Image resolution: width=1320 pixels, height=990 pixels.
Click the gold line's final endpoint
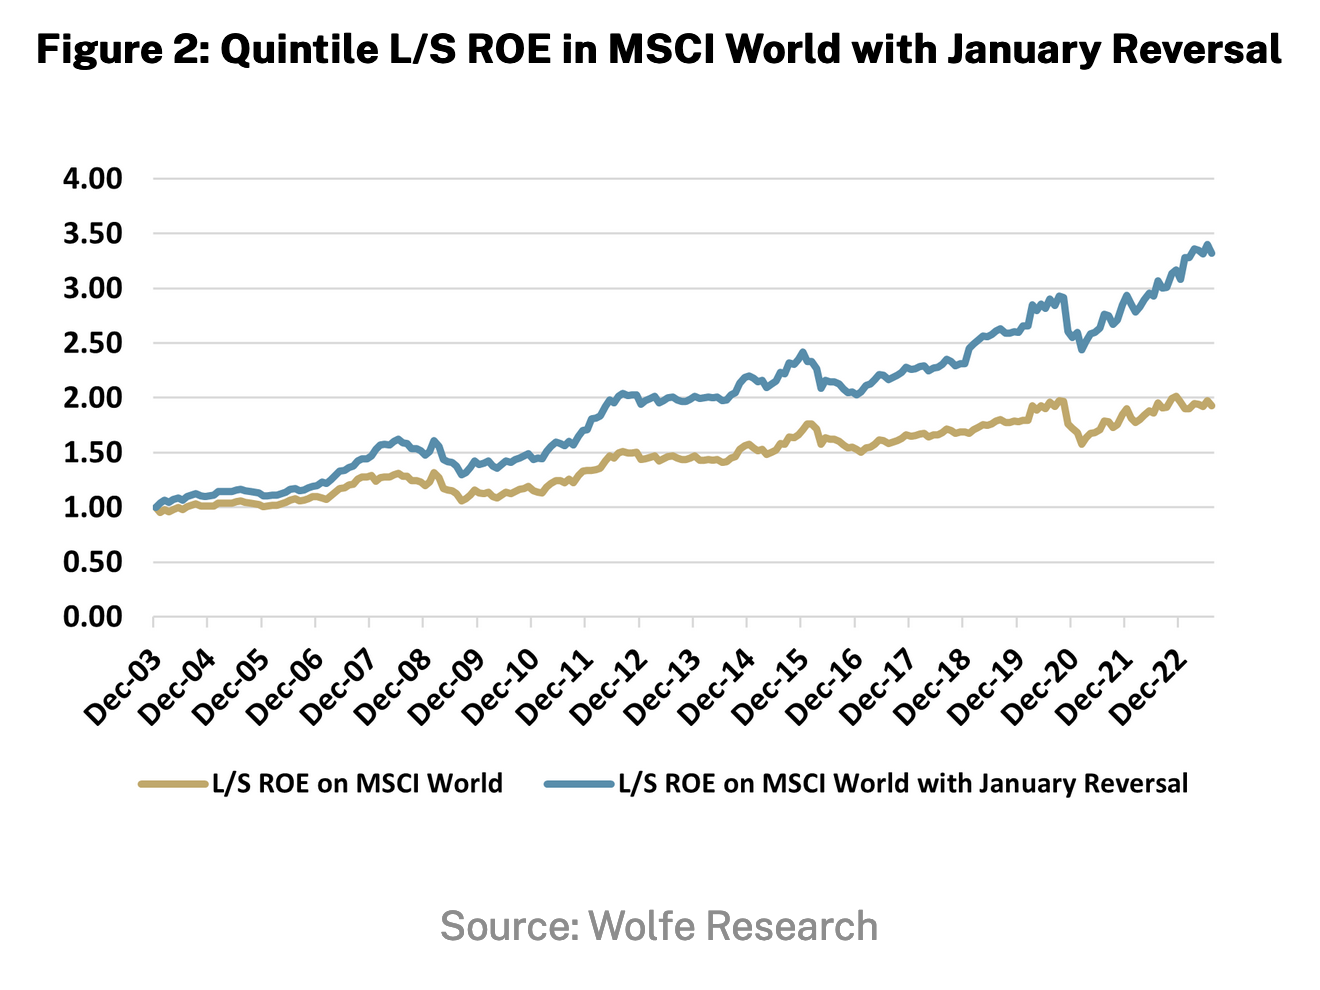tap(1212, 405)
